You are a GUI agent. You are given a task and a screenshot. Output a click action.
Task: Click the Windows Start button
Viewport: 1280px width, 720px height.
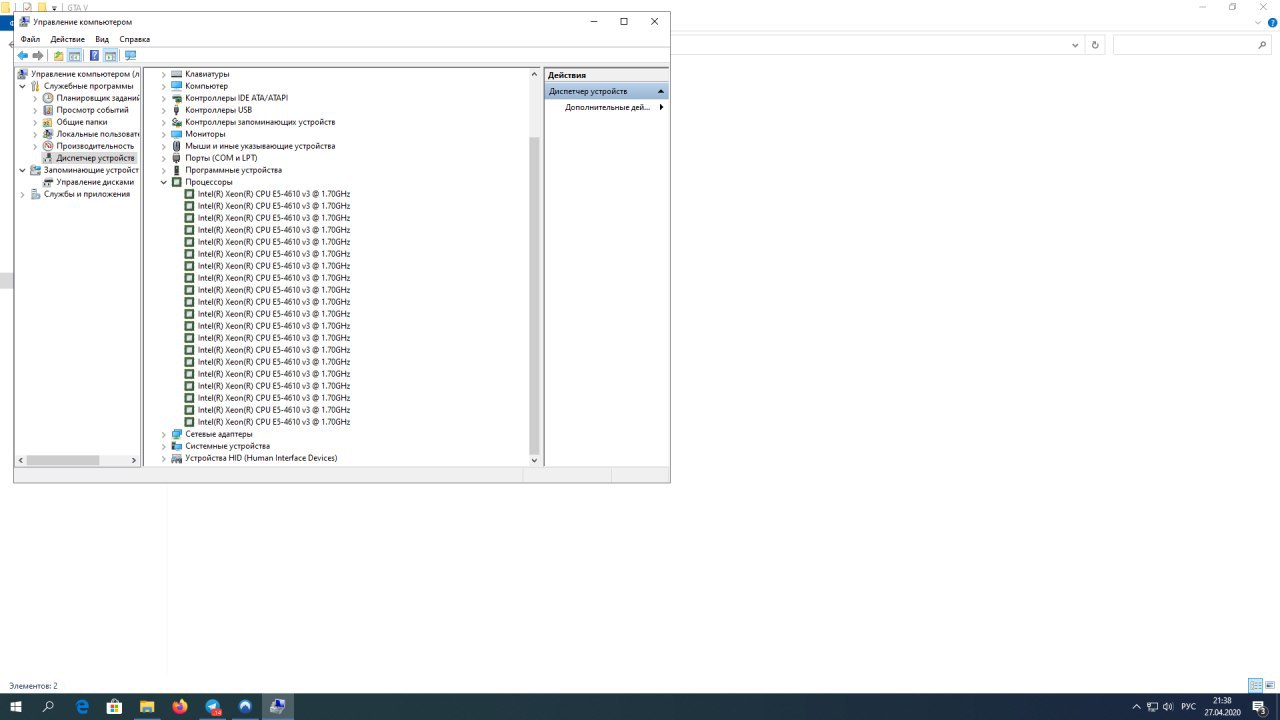tap(16, 706)
